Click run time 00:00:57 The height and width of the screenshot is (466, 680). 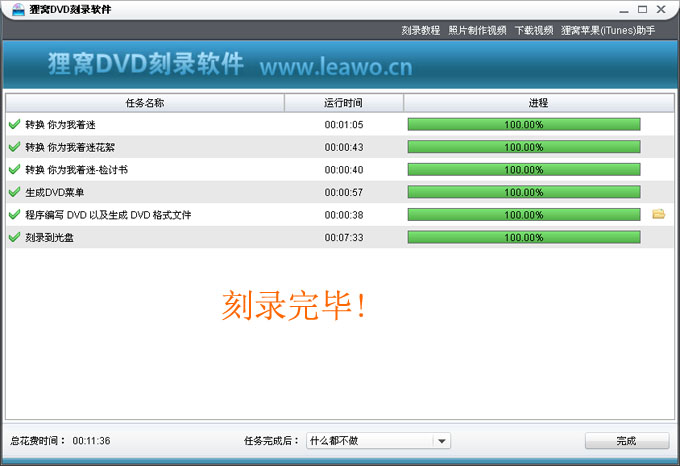(344, 192)
